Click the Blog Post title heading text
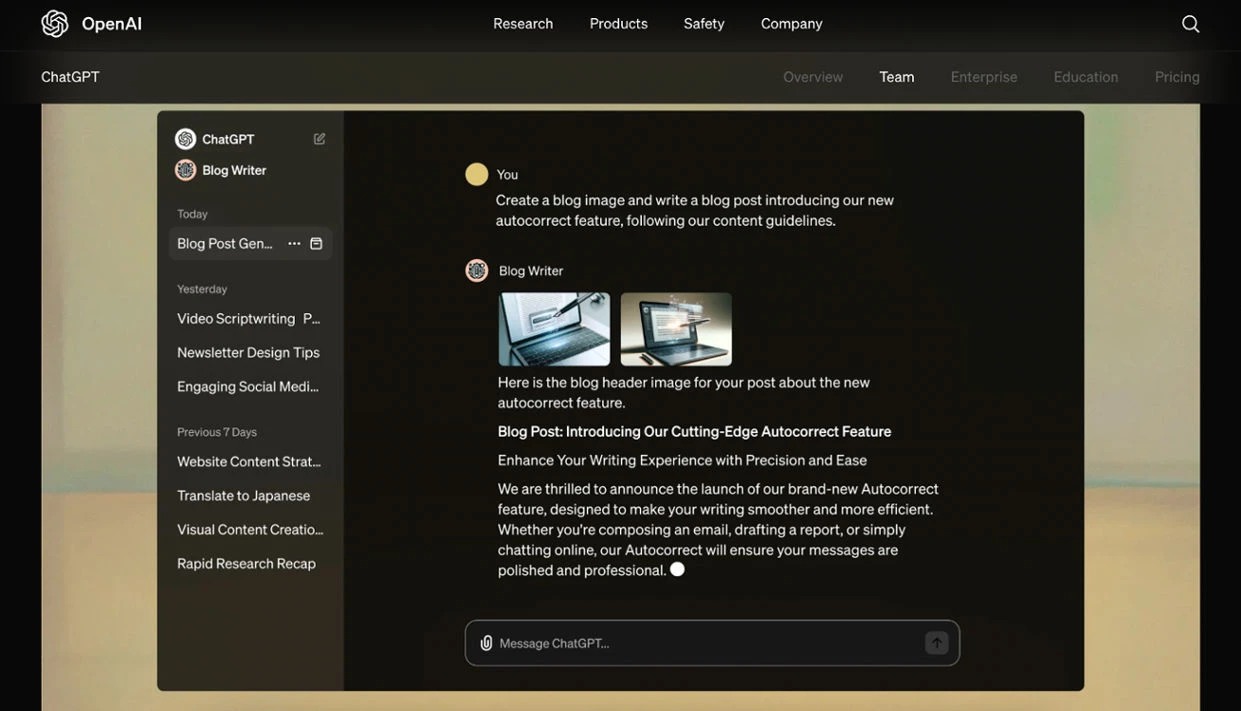The image size is (1241, 711). (x=694, y=432)
